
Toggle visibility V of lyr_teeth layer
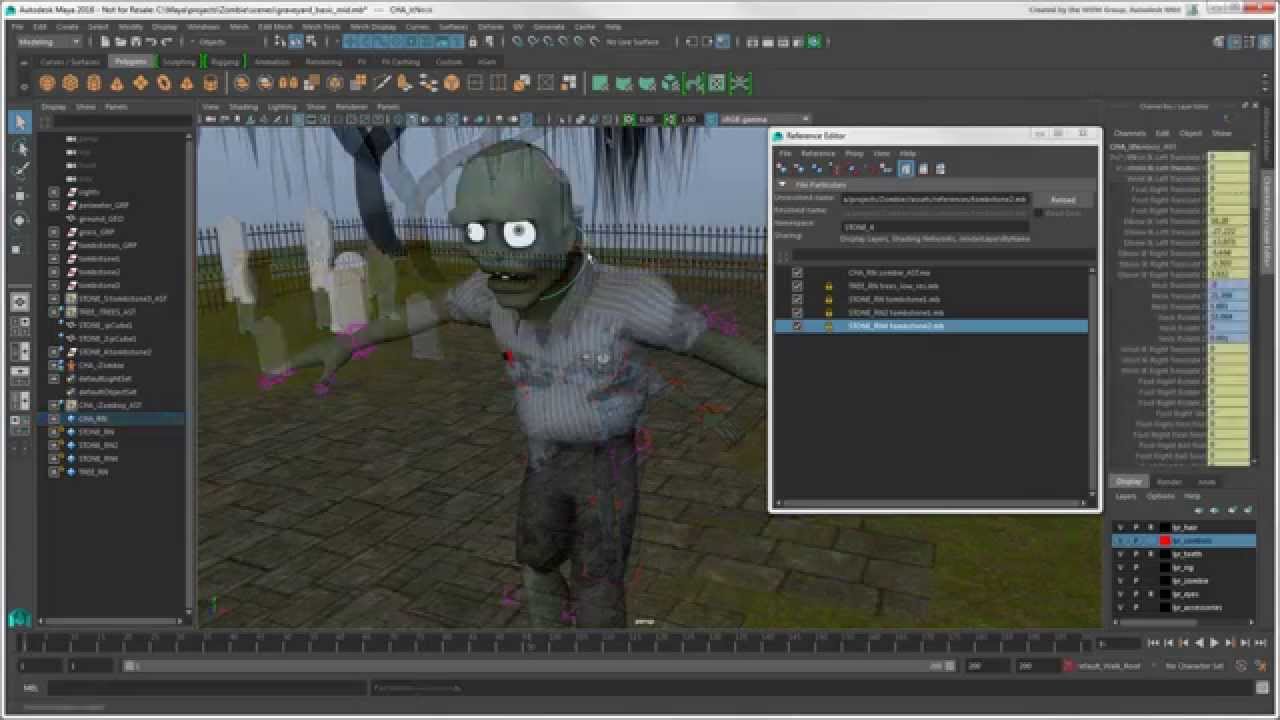coord(1120,554)
